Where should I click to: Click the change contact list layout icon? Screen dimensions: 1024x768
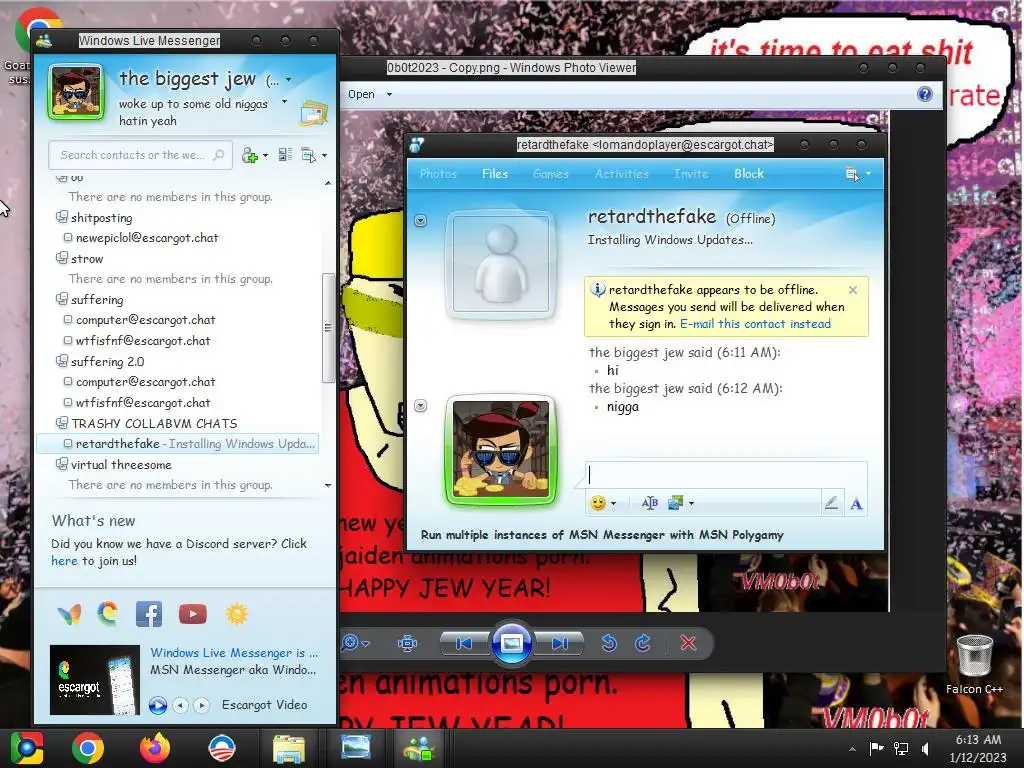pos(285,155)
